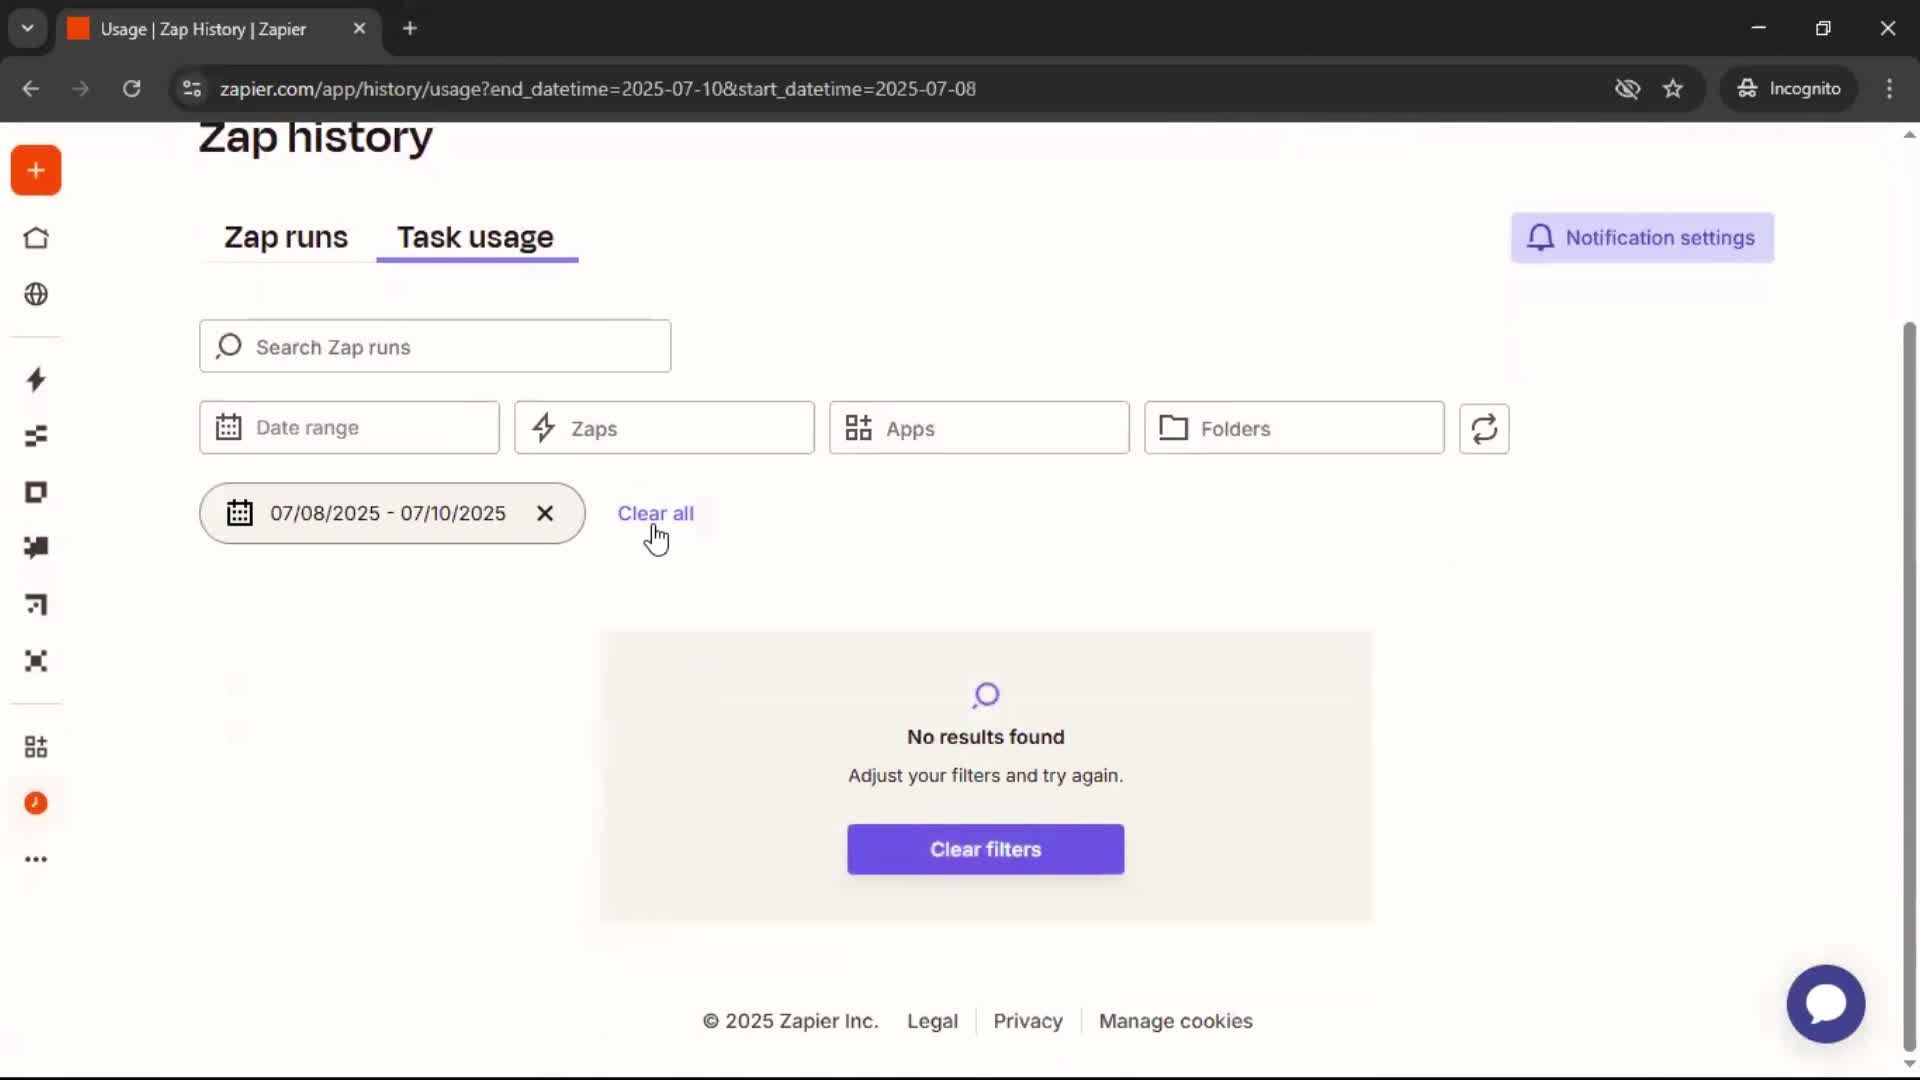Go back with browser back arrow

click(31, 88)
